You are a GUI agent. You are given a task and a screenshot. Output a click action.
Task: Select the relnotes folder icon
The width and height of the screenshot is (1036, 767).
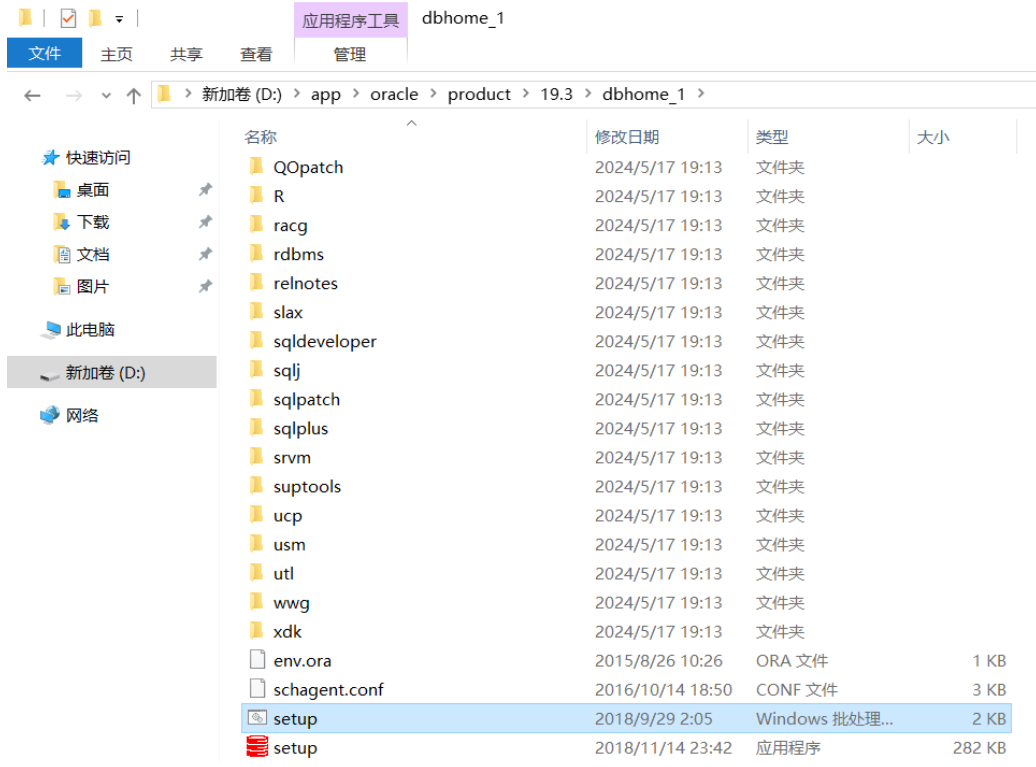257,282
